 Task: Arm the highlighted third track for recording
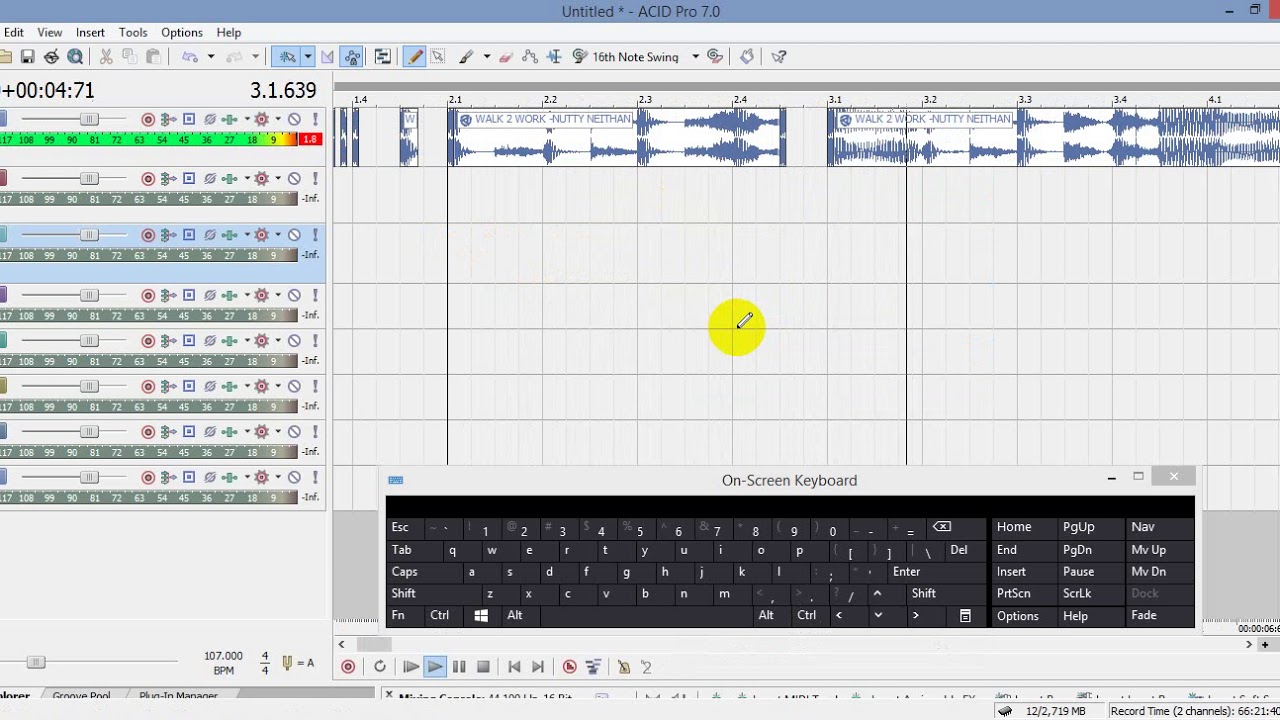[x=148, y=235]
